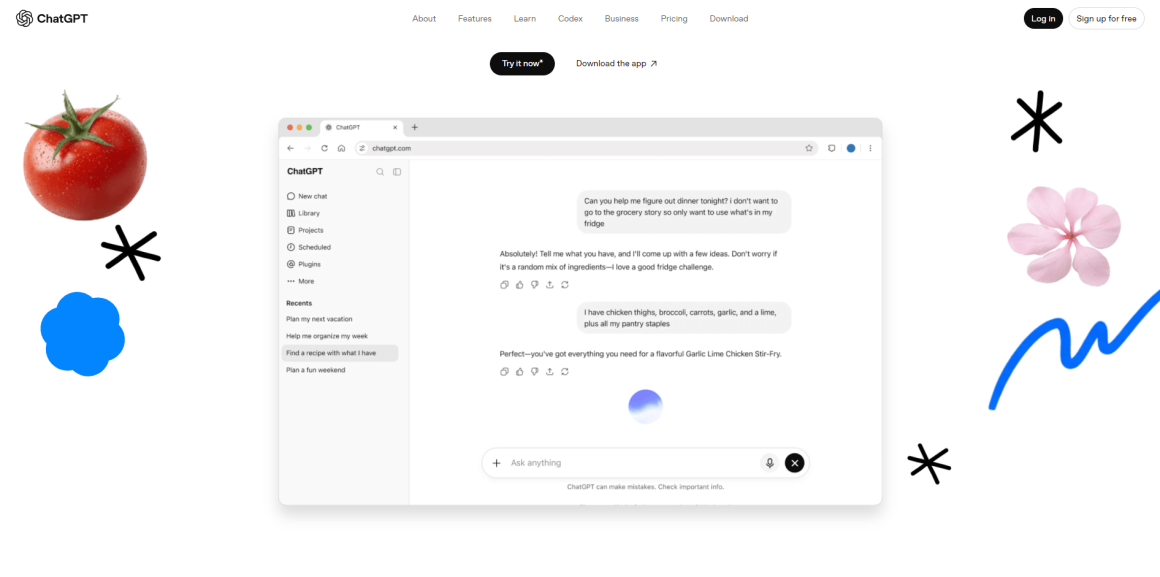Image resolution: width=1160 pixels, height=577 pixels.
Task: Click Sign up for free
Action: click(1106, 18)
